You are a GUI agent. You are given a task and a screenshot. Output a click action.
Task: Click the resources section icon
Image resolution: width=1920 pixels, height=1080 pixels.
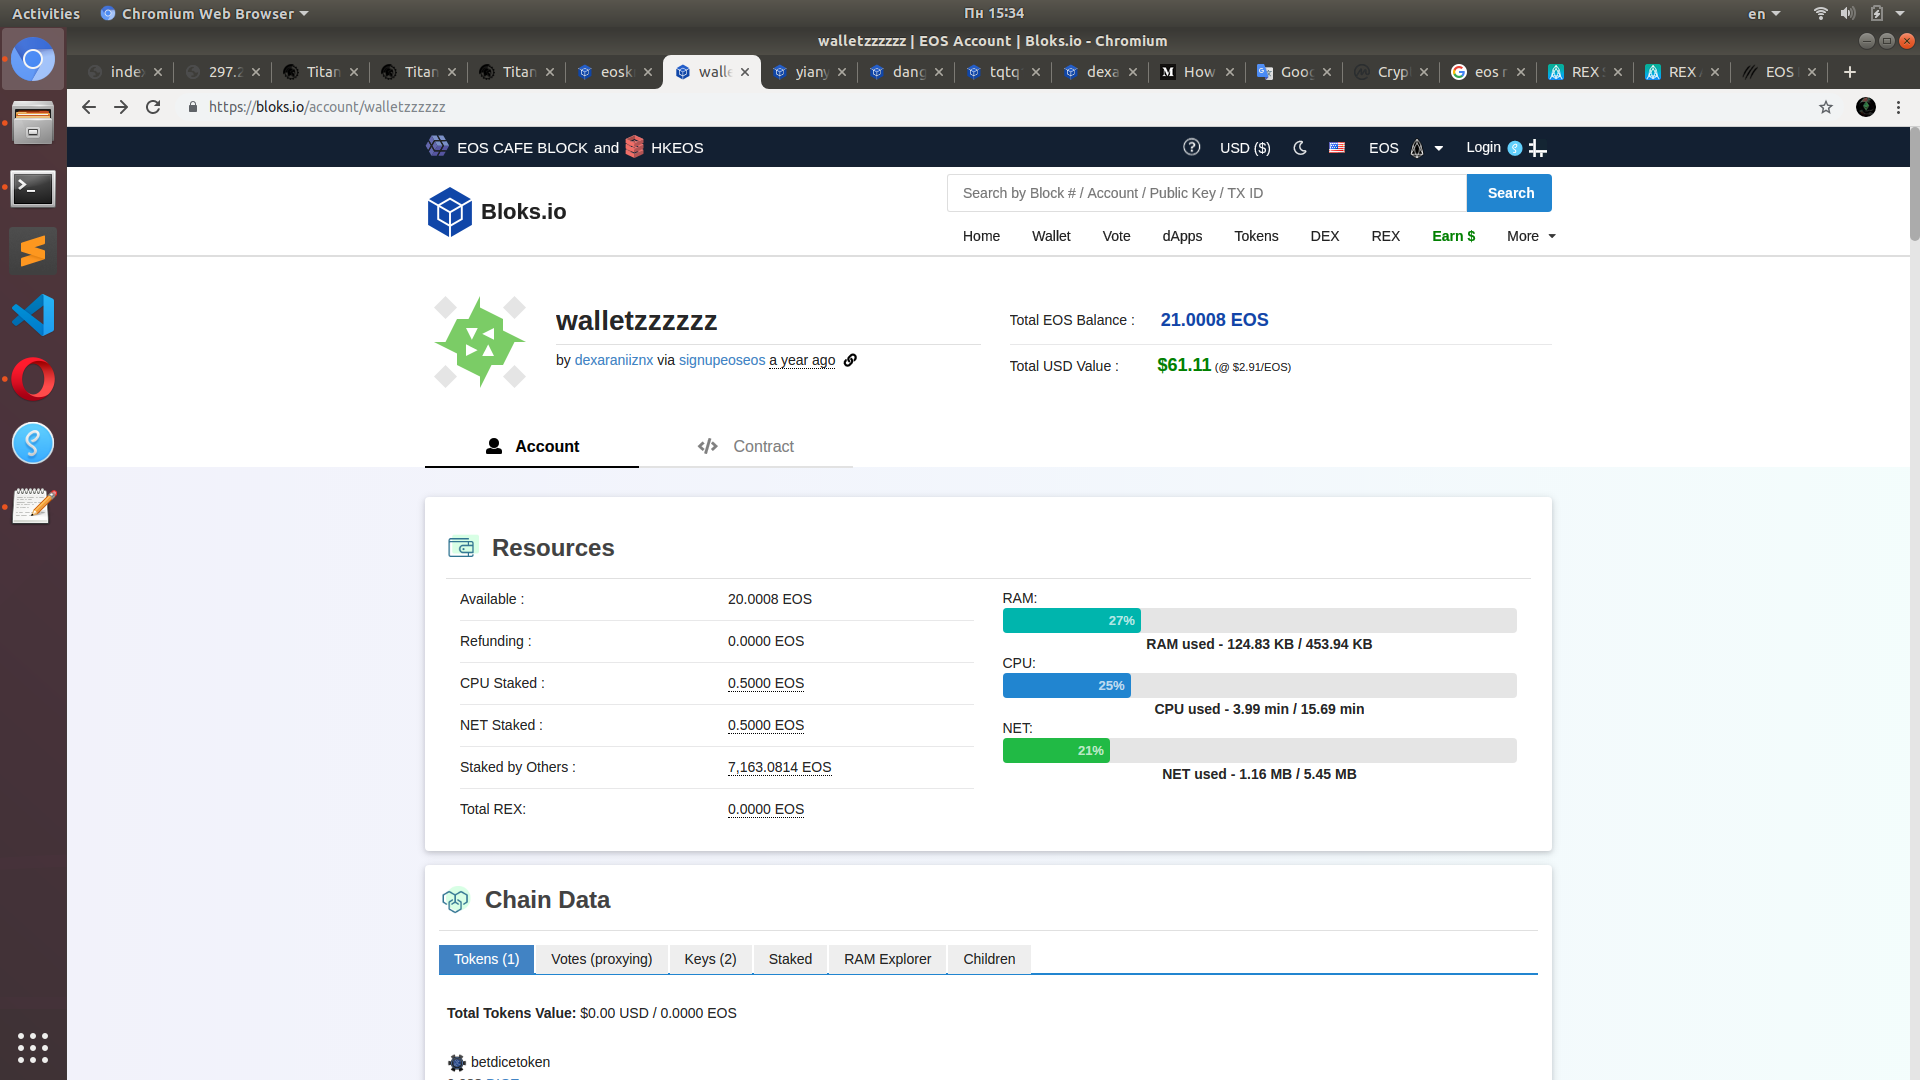click(x=462, y=546)
